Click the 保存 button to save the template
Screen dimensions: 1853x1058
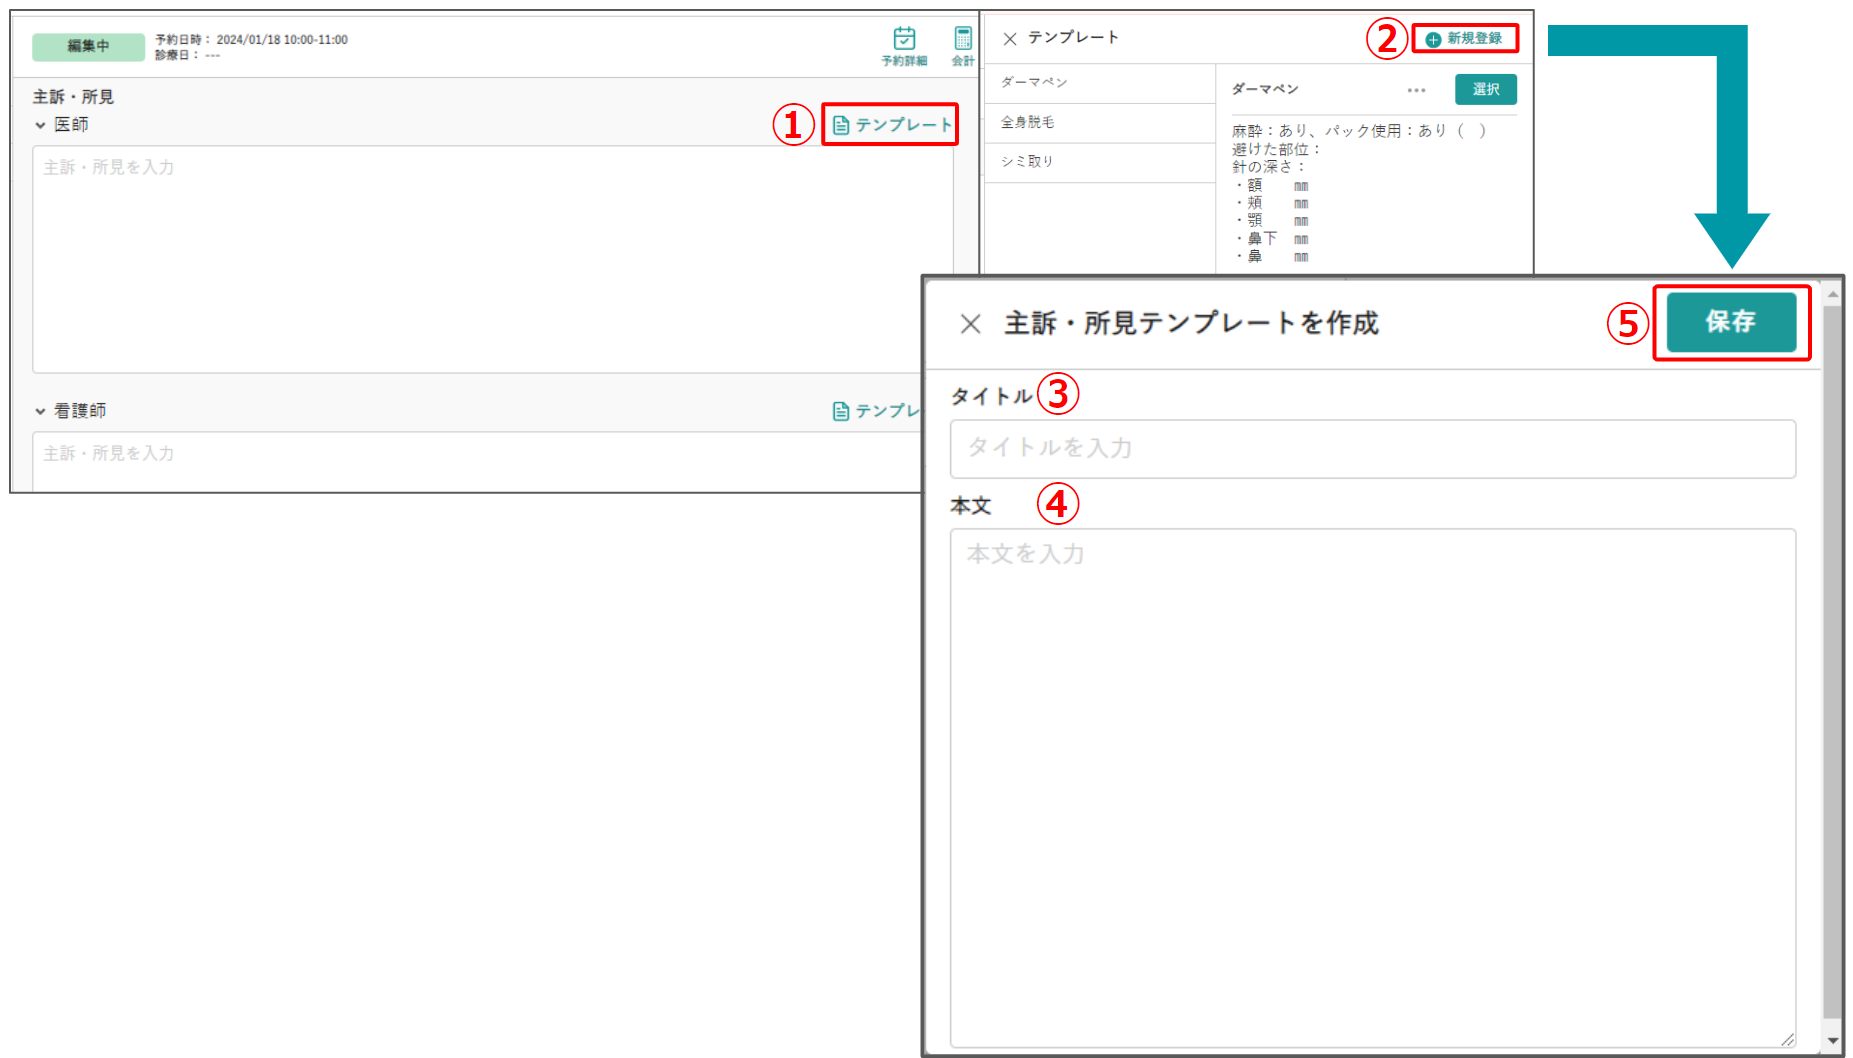1731,322
